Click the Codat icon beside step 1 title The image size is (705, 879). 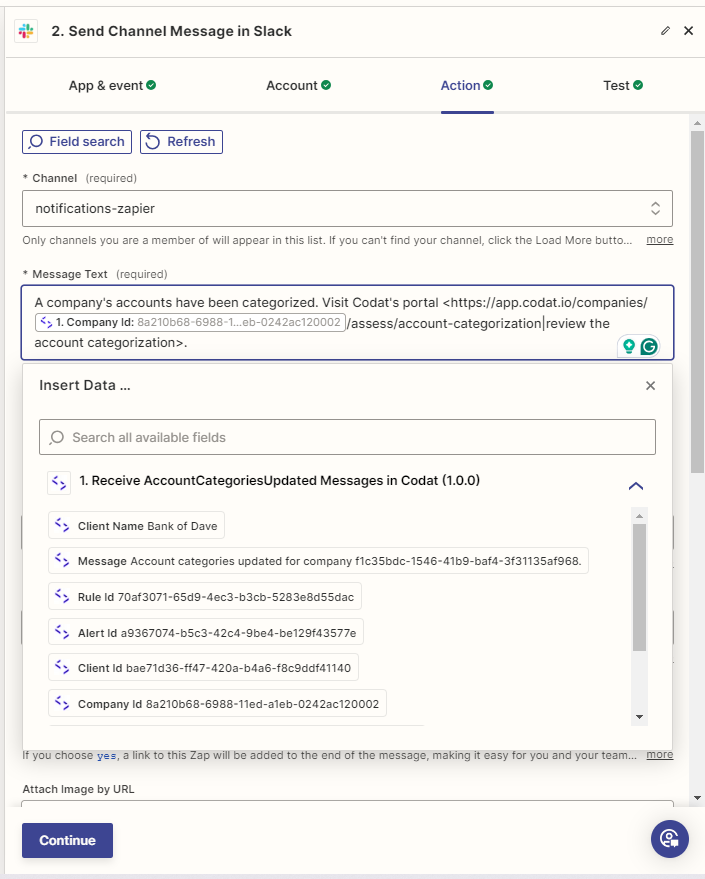click(x=59, y=482)
